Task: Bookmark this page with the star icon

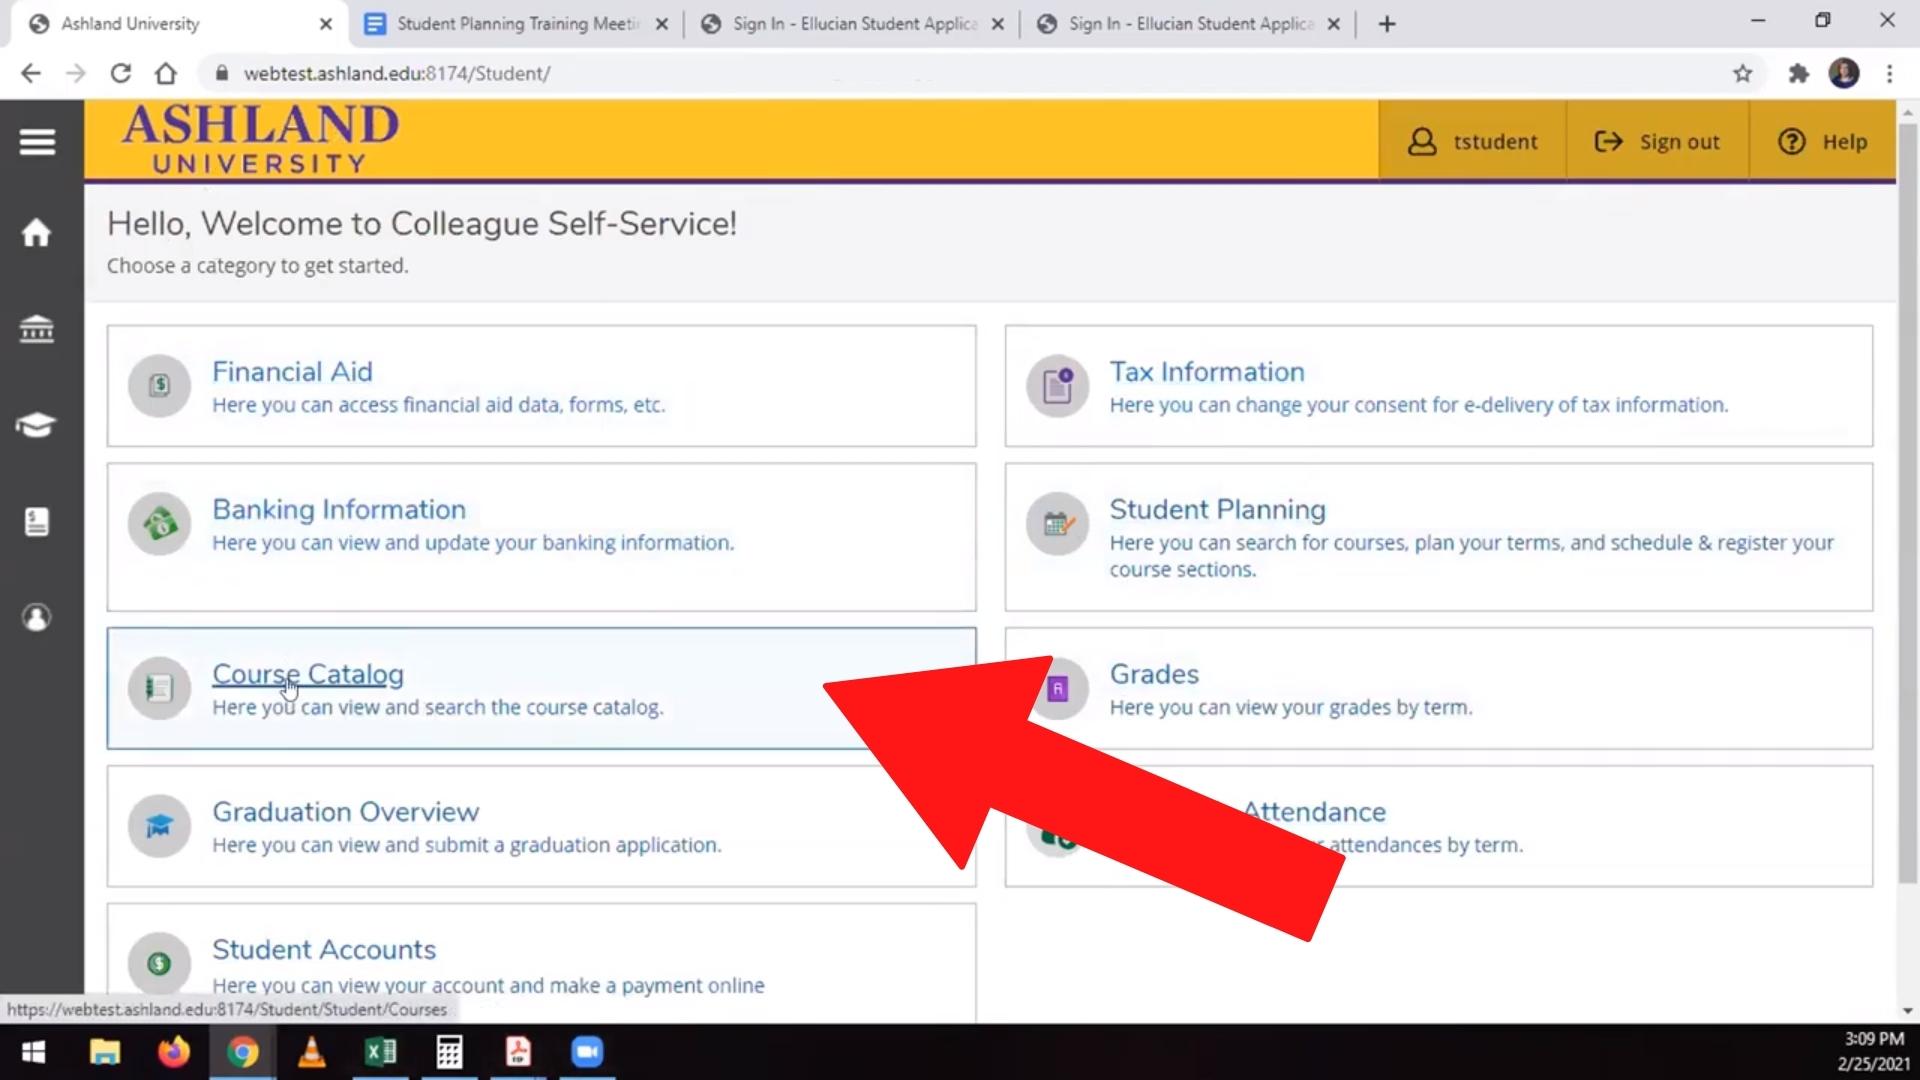Action: click(x=1742, y=73)
